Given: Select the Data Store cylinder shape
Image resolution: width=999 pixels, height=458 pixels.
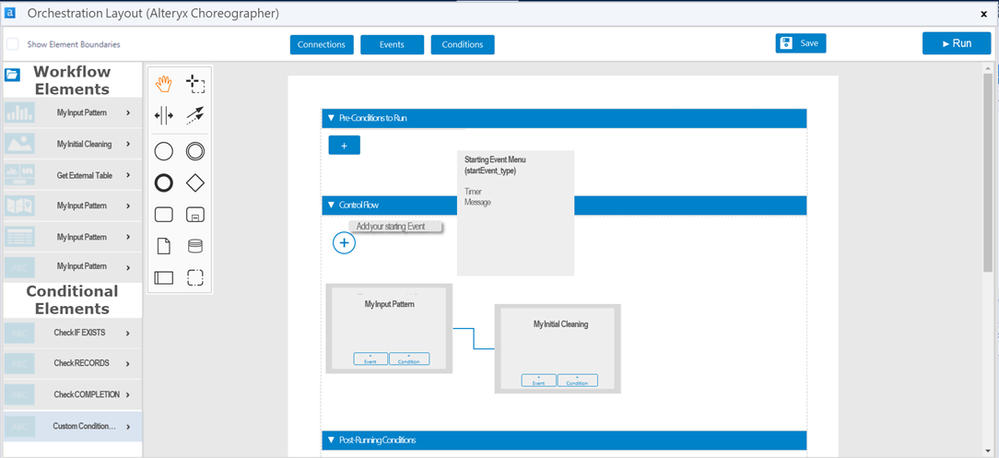Looking at the screenshot, I should pos(195,246).
